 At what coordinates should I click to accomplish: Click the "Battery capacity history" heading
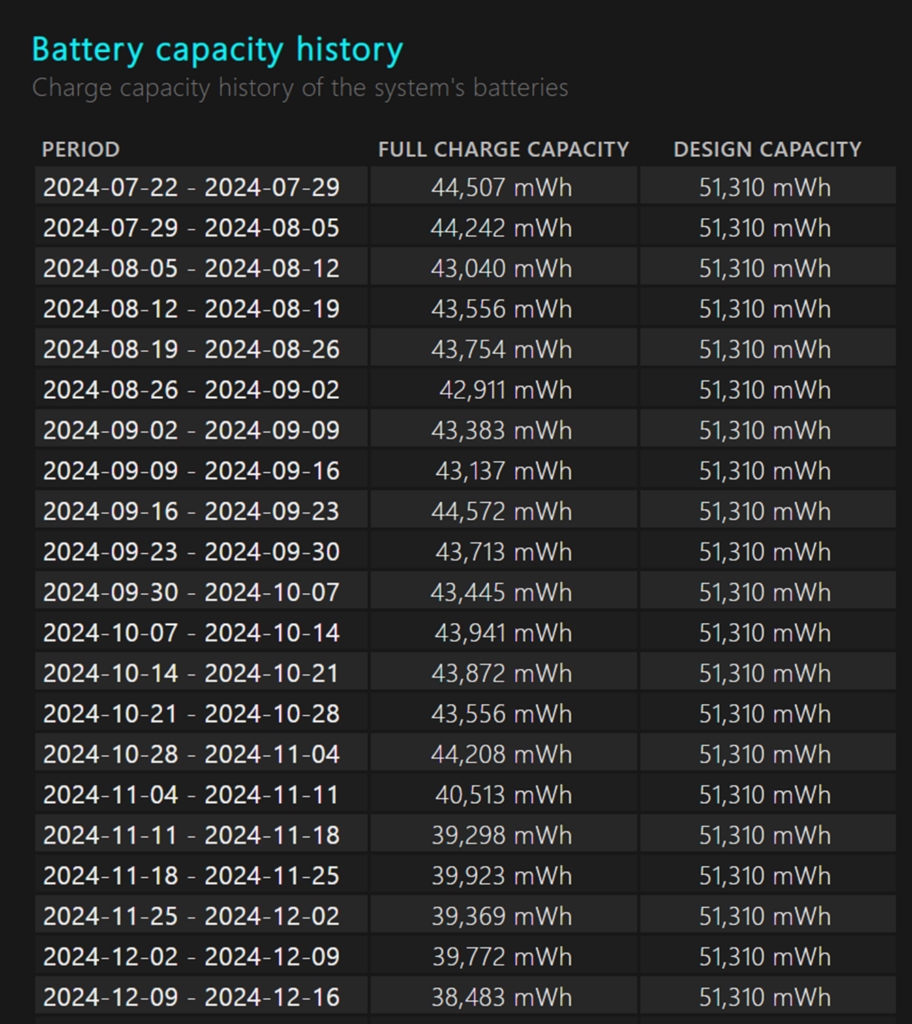tap(218, 50)
